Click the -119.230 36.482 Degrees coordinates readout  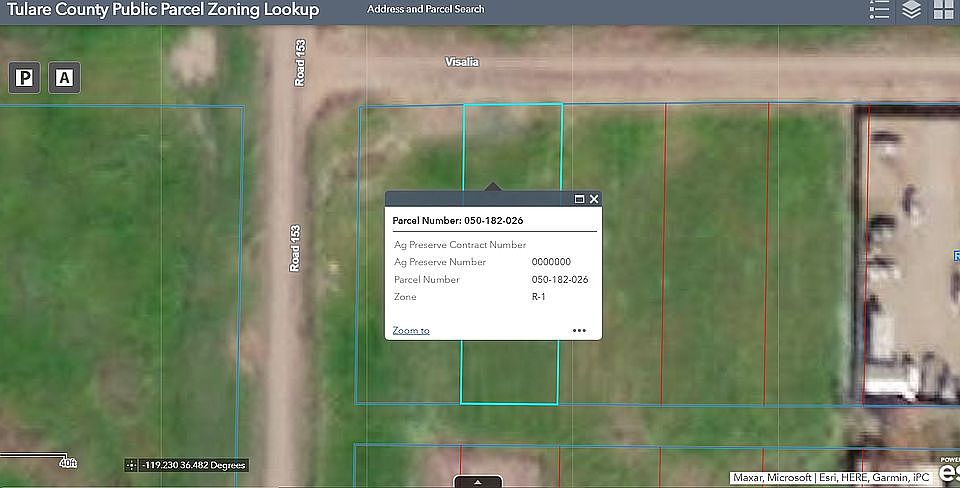tap(193, 465)
